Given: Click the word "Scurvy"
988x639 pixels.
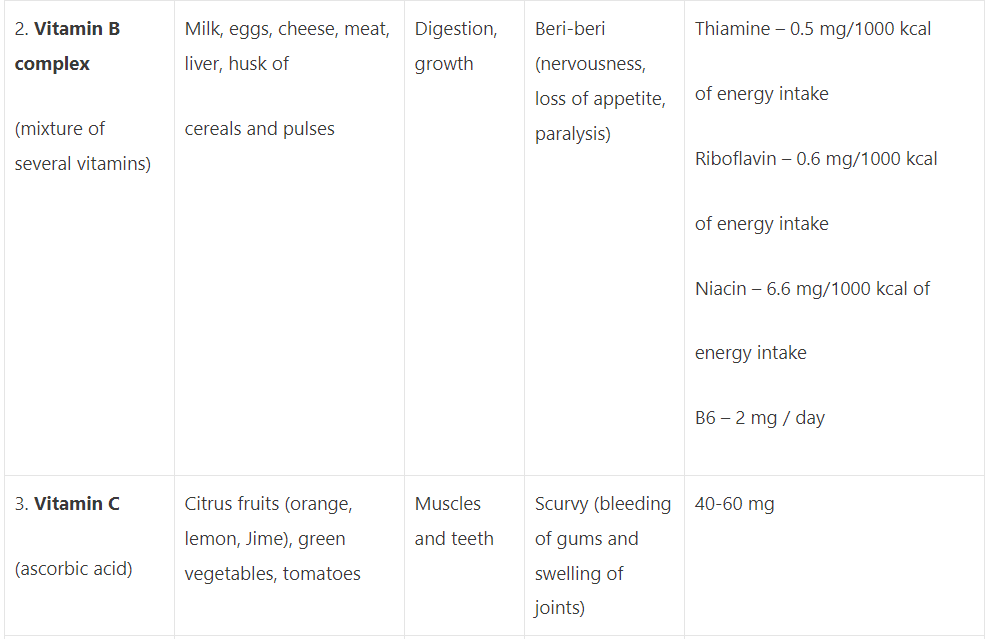Looking at the screenshot, I should click(x=562, y=504).
